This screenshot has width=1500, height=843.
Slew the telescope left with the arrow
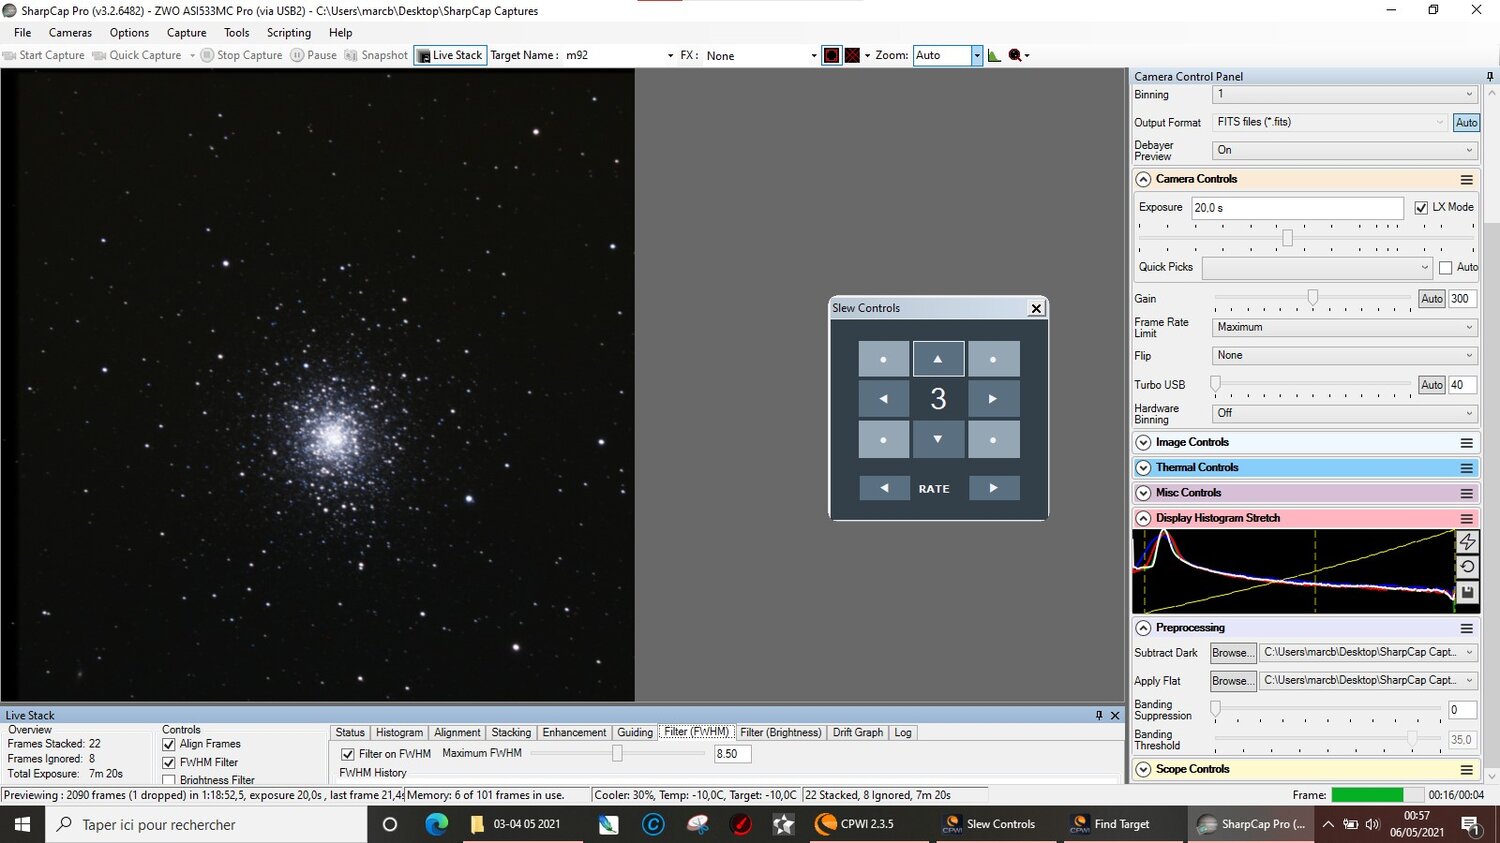pos(884,398)
